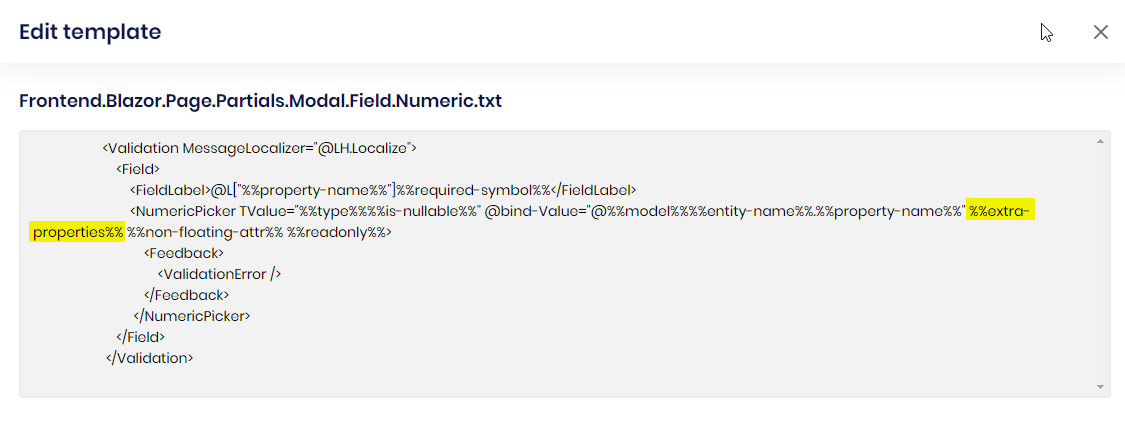
Task: Click the scroll down arrow in template editor
Action: point(1101,386)
